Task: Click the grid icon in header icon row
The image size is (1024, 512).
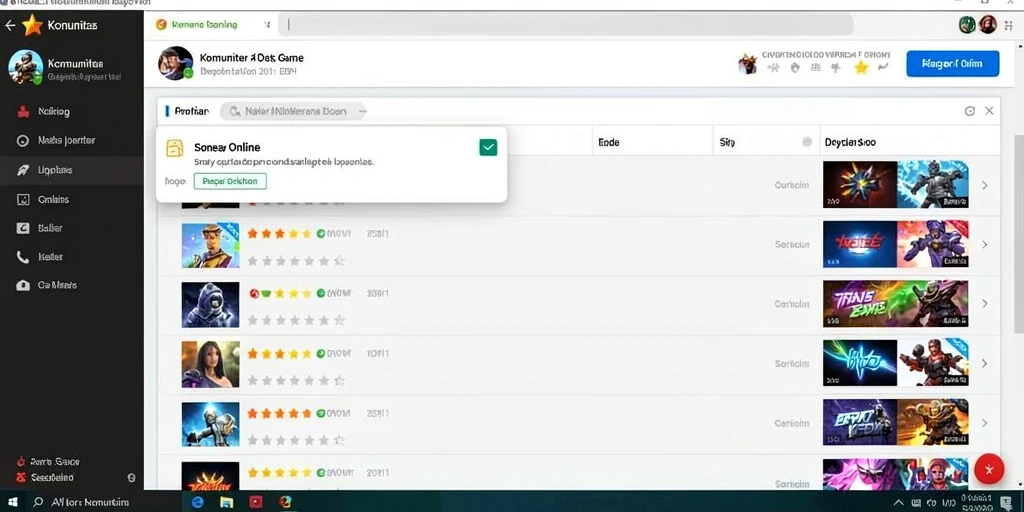Action: (816, 67)
